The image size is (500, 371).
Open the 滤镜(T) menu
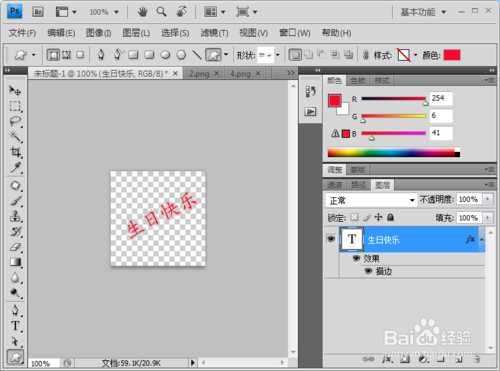click(214, 33)
